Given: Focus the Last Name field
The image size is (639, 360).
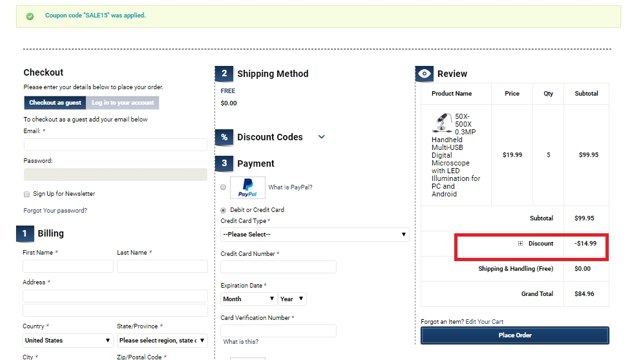Looking at the screenshot, I should click(162, 266).
